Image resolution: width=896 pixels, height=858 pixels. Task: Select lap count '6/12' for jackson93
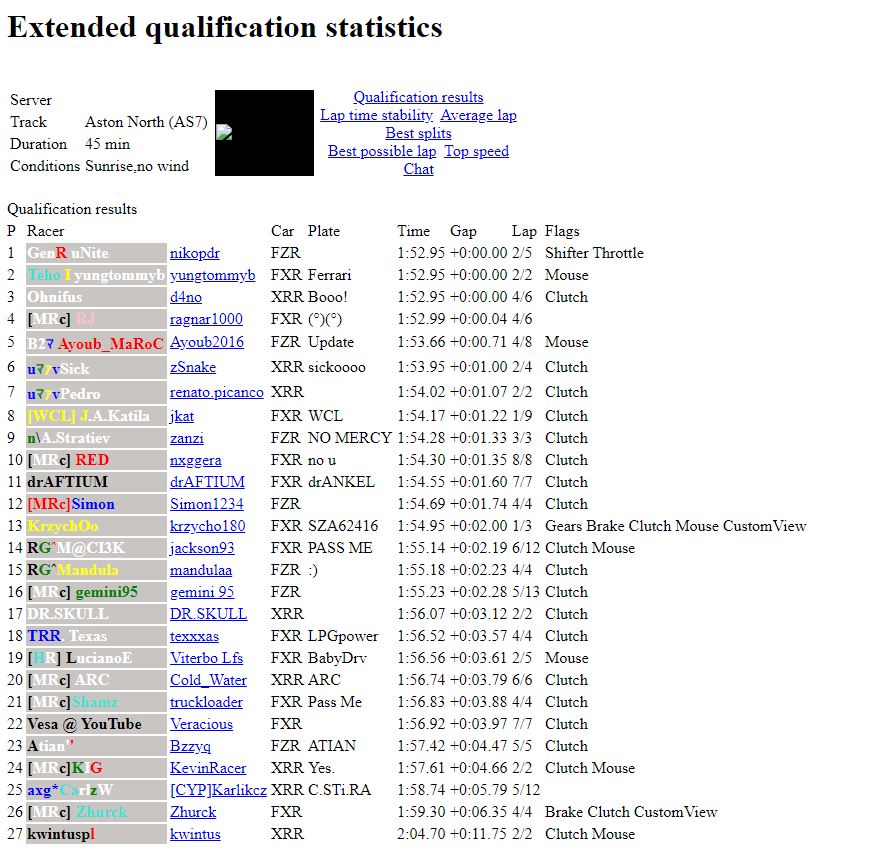(x=526, y=548)
